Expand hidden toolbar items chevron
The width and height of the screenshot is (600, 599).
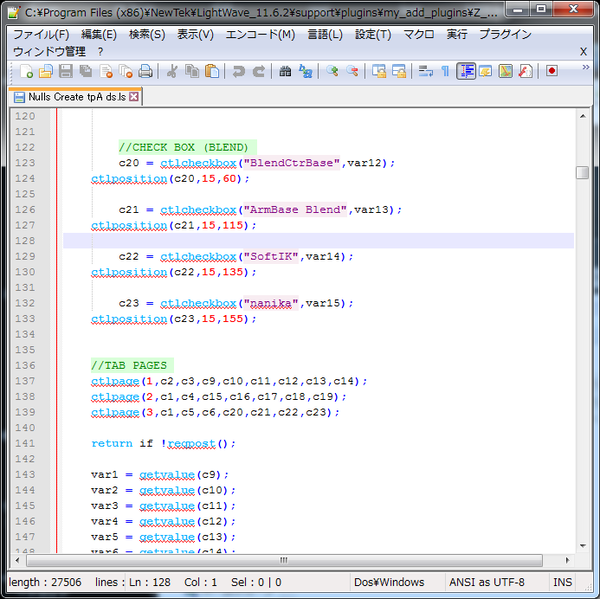585,67
